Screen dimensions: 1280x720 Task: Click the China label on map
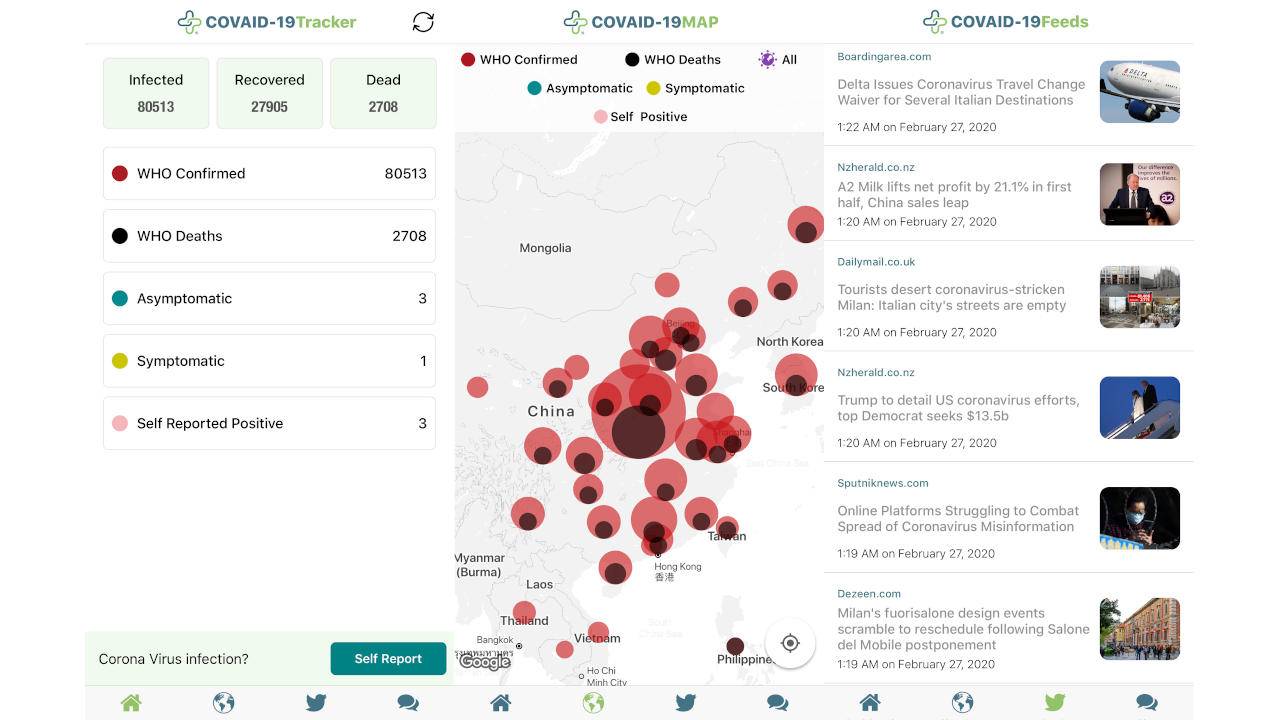point(551,411)
